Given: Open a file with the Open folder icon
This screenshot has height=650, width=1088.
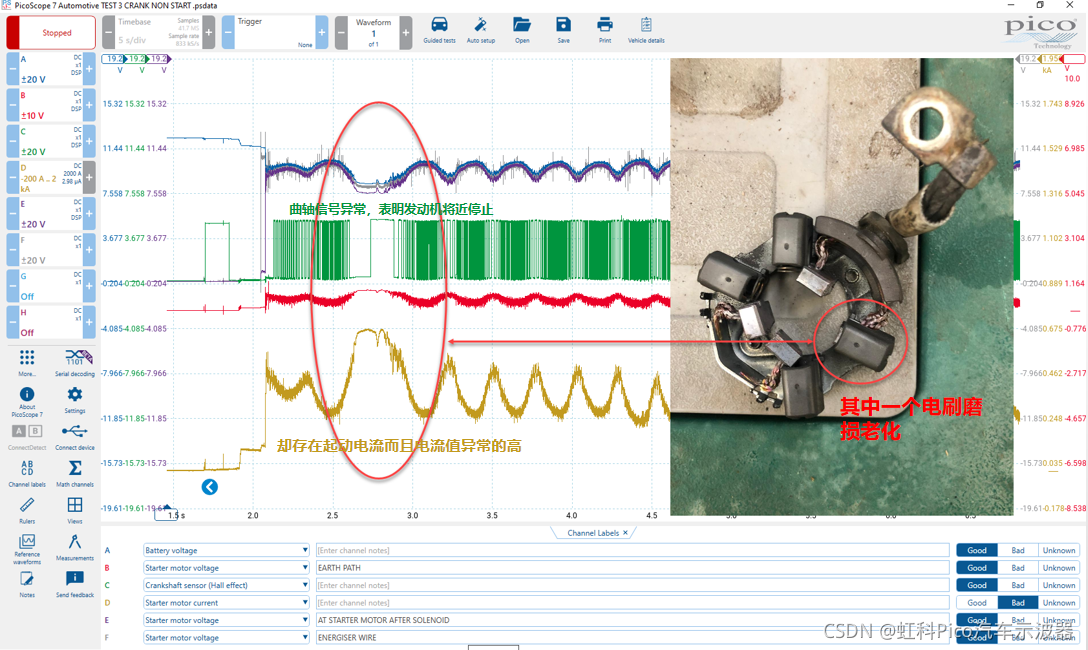Looking at the screenshot, I should point(522,30).
